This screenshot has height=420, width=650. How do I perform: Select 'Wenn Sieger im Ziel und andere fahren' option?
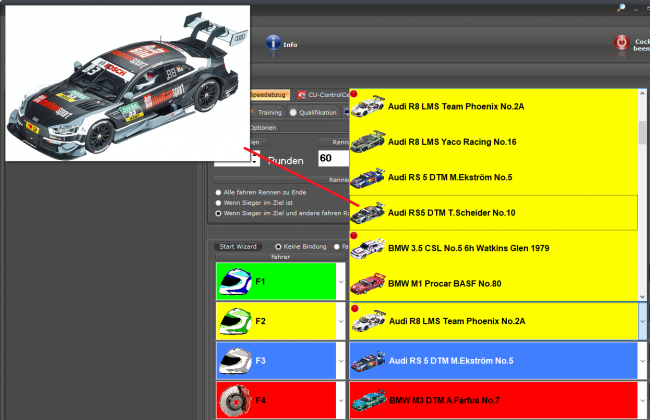point(218,213)
